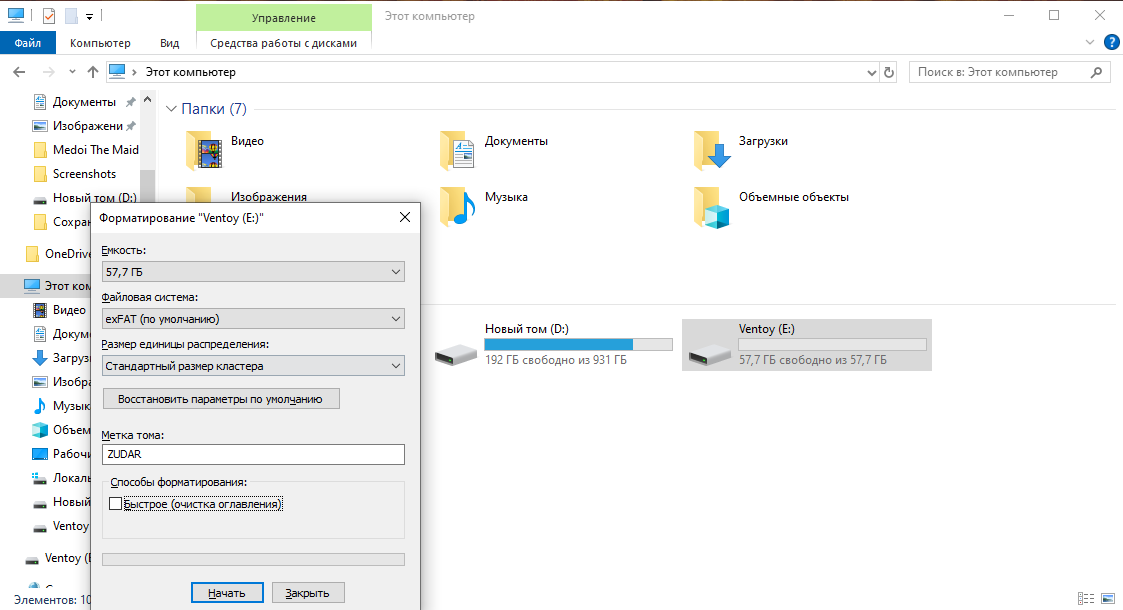This screenshot has height=610, width=1123.
Task: Click the Метка тома text field
Action: [x=253, y=454]
